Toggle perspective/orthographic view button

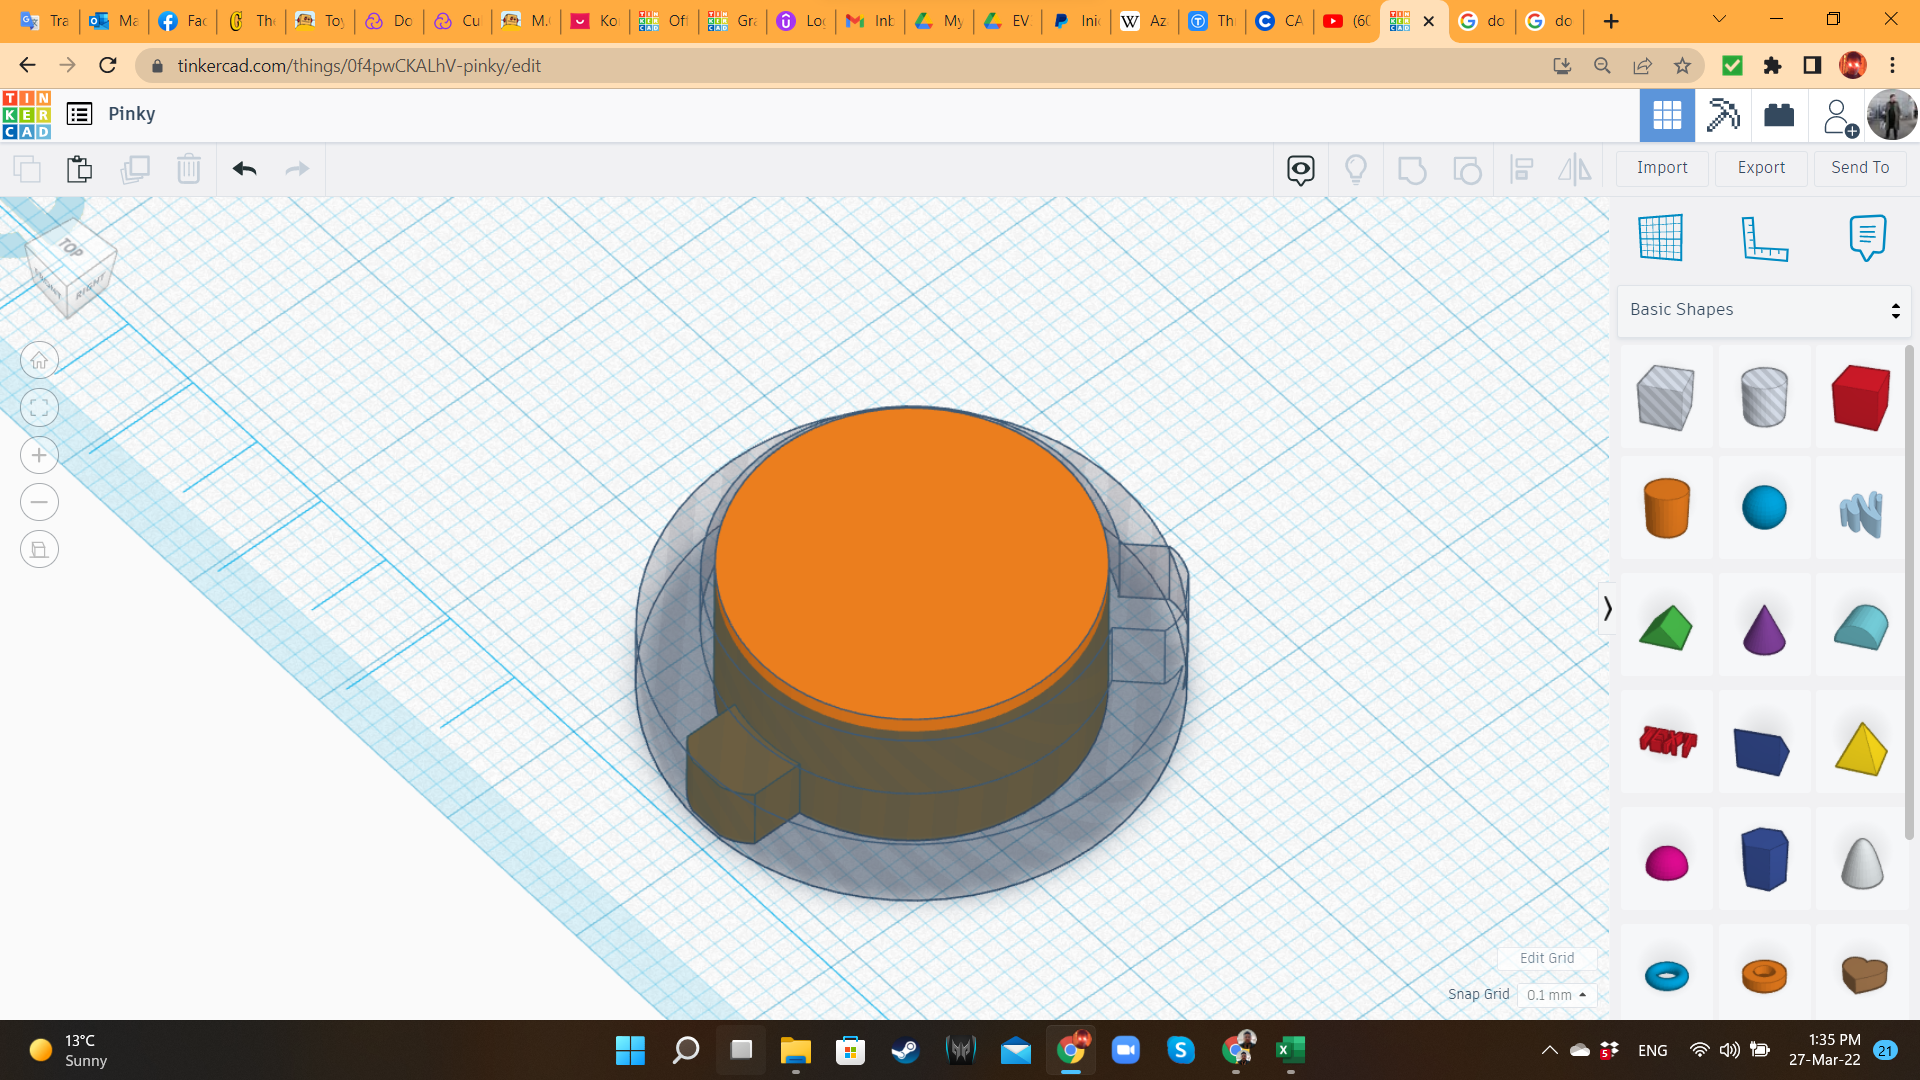(39, 549)
